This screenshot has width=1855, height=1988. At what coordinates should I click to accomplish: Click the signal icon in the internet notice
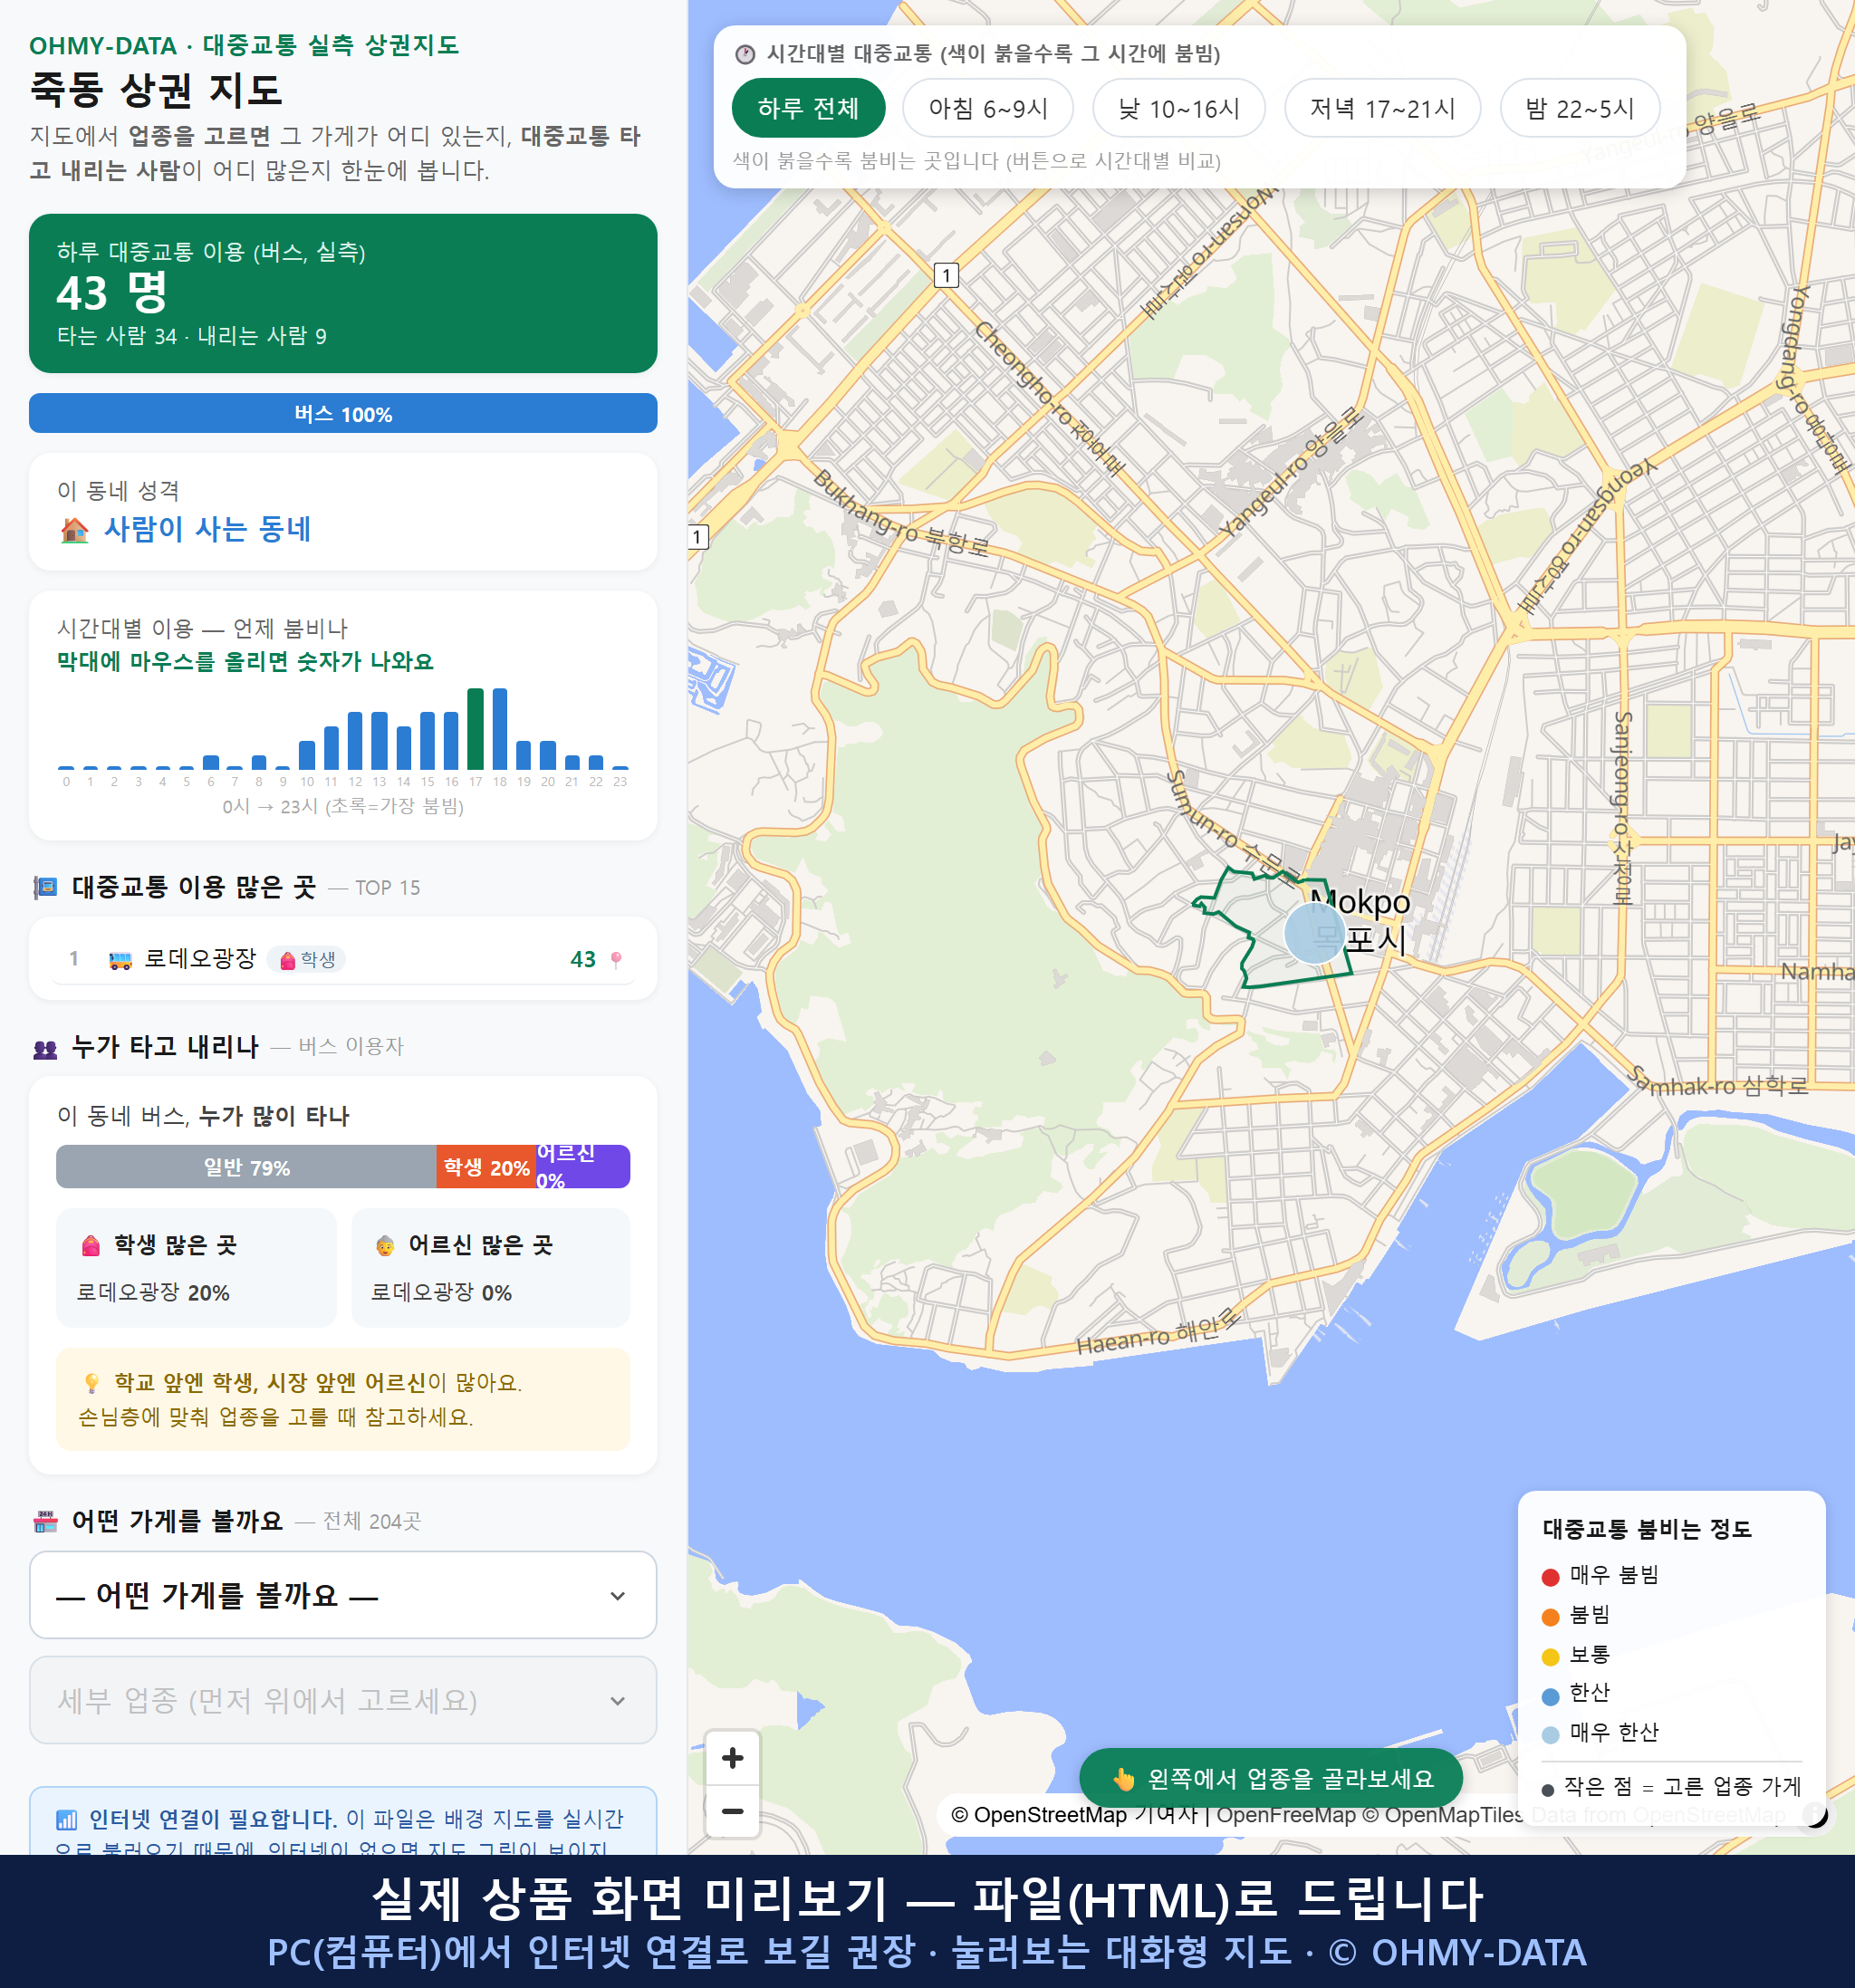point(66,1819)
